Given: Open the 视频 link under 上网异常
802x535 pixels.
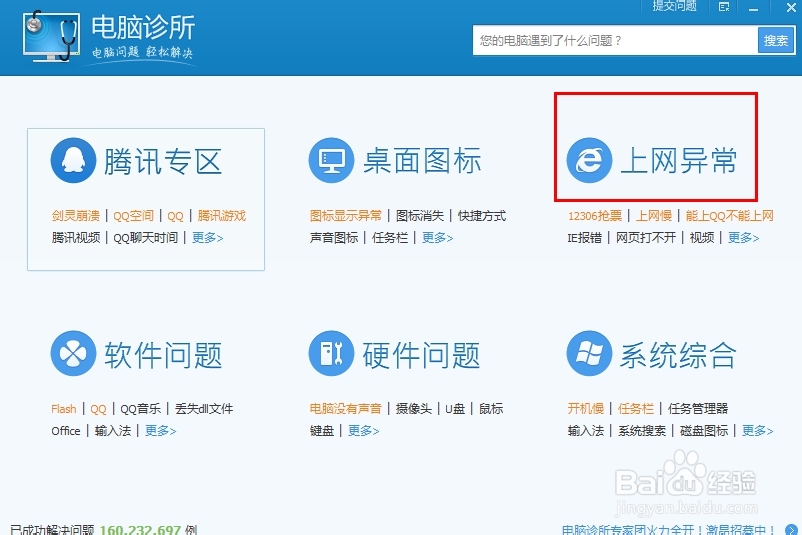Looking at the screenshot, I should [702, 238].
